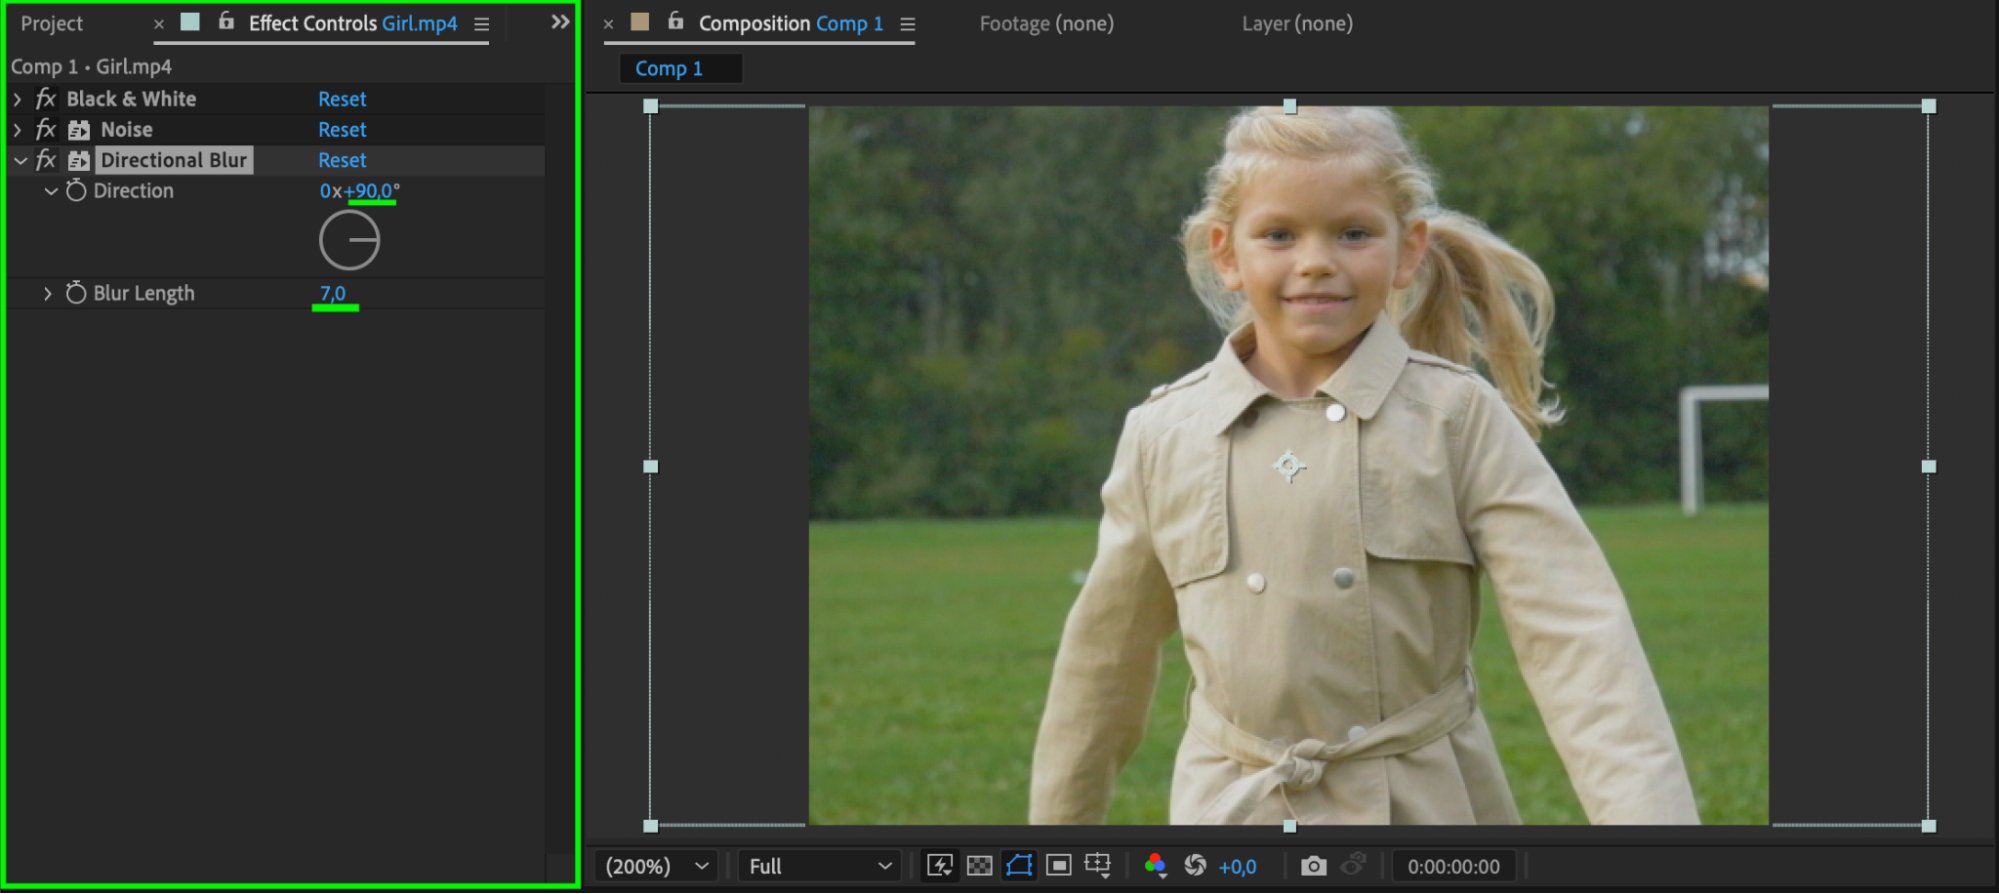Open the 200% magnification dropdown
This screenshot has width=1999, height=894.
tap(657, 866)
